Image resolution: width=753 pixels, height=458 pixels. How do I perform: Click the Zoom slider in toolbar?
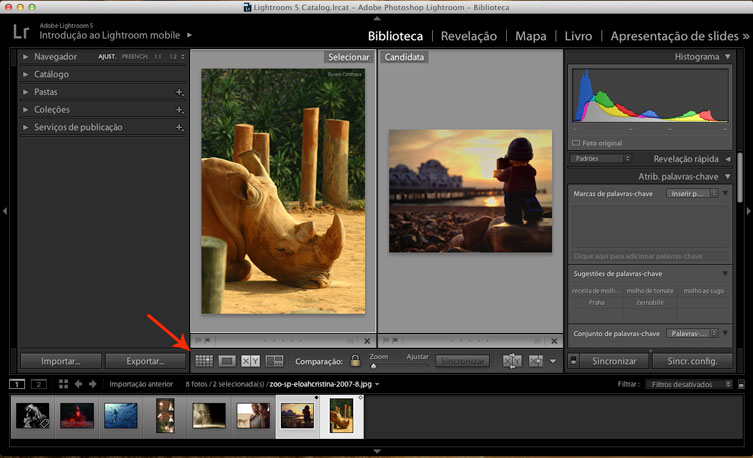(398, 365)
